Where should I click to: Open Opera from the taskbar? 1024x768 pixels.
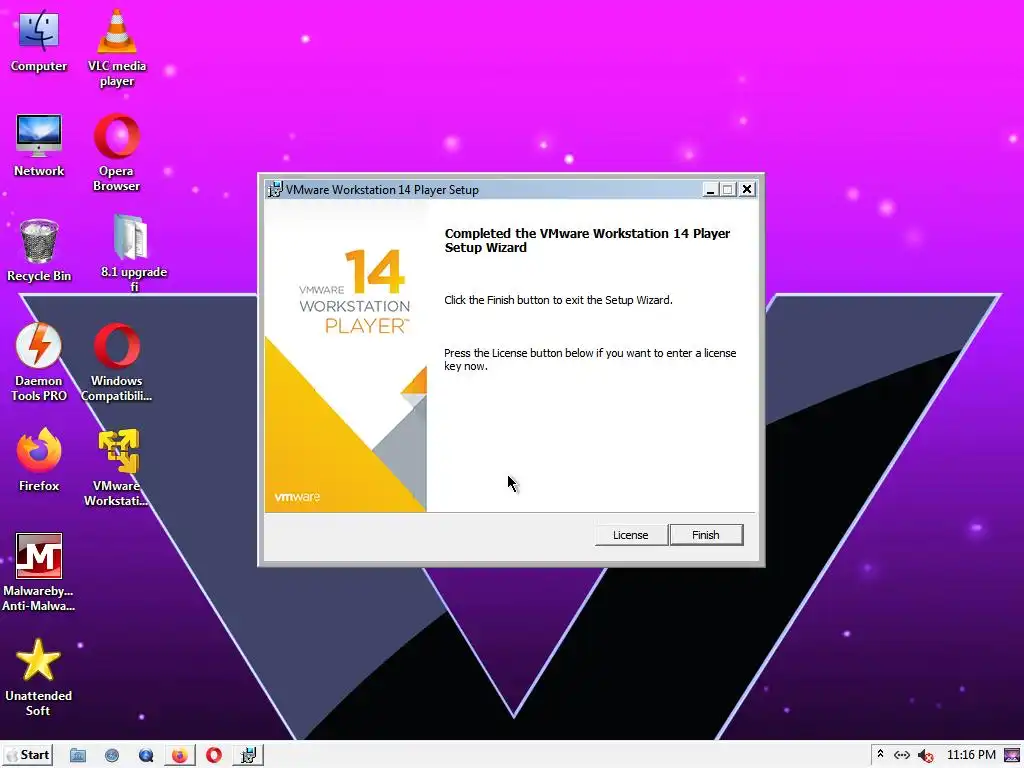(x=214, y=756)
